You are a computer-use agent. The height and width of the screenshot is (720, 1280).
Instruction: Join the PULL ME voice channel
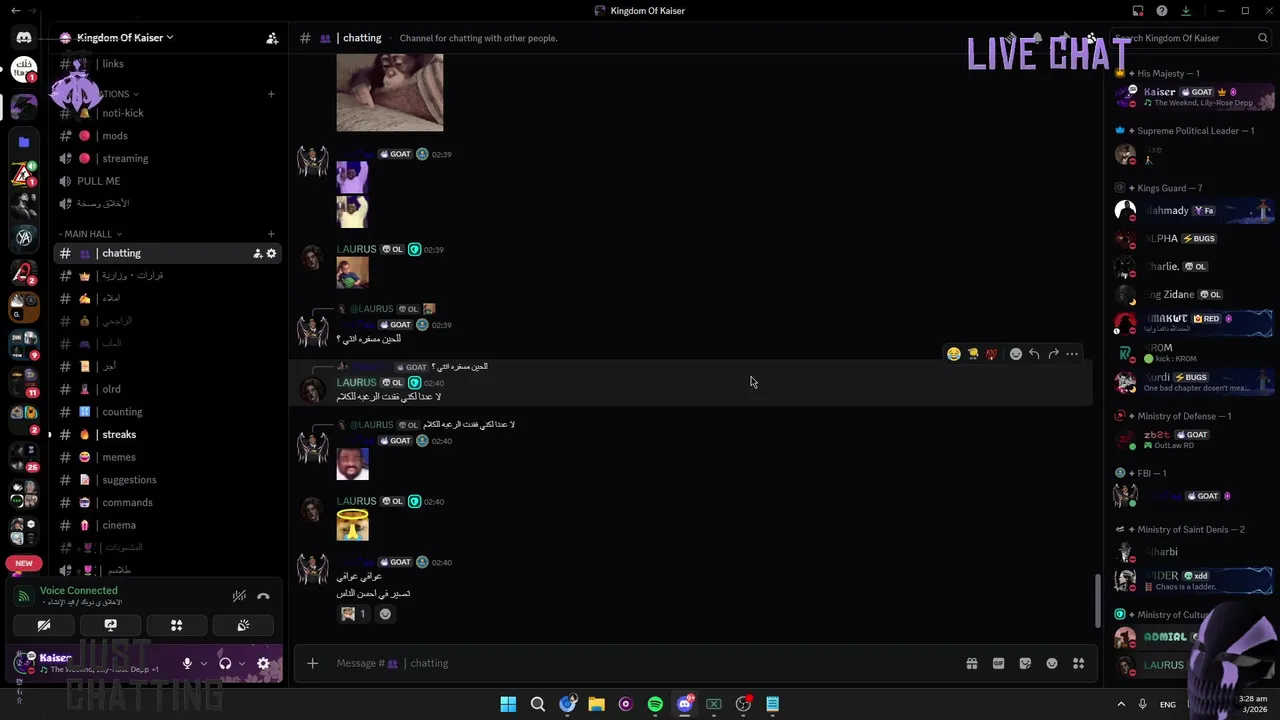168,181
